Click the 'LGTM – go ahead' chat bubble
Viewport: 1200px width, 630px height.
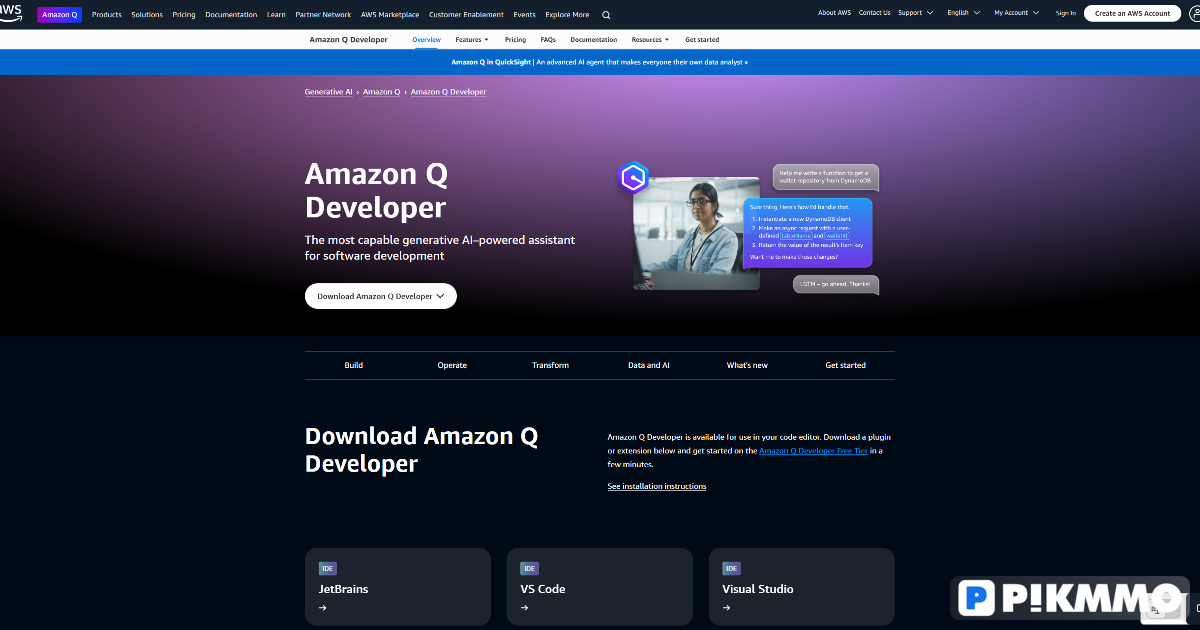[x=836, y=285]
